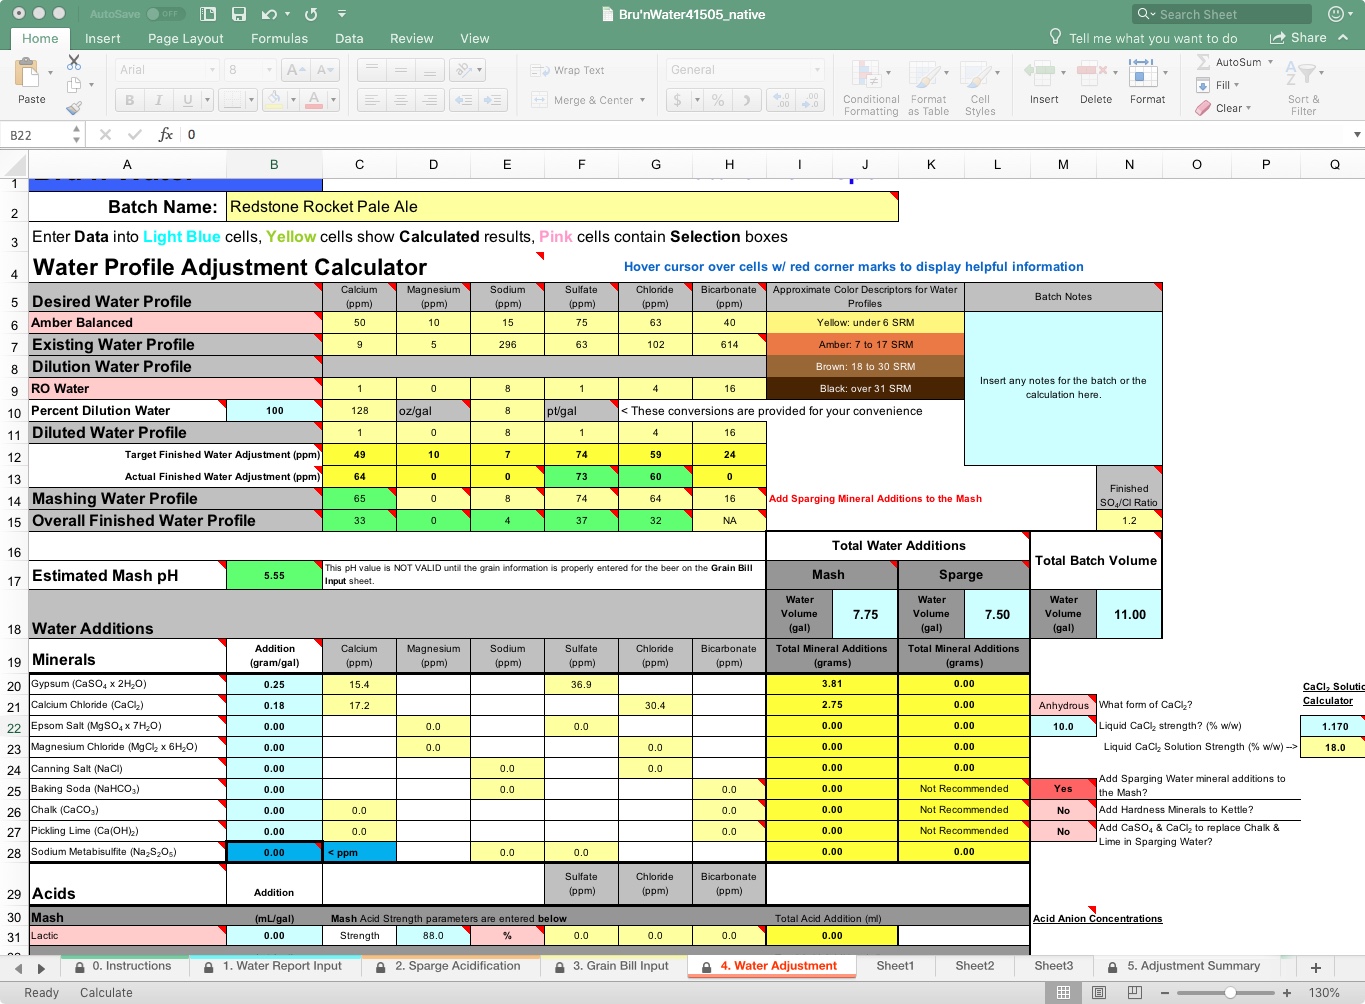Click the Format as Table icon
Image resolution: width=1365 pixels, height=1004 pixels.
928,86
